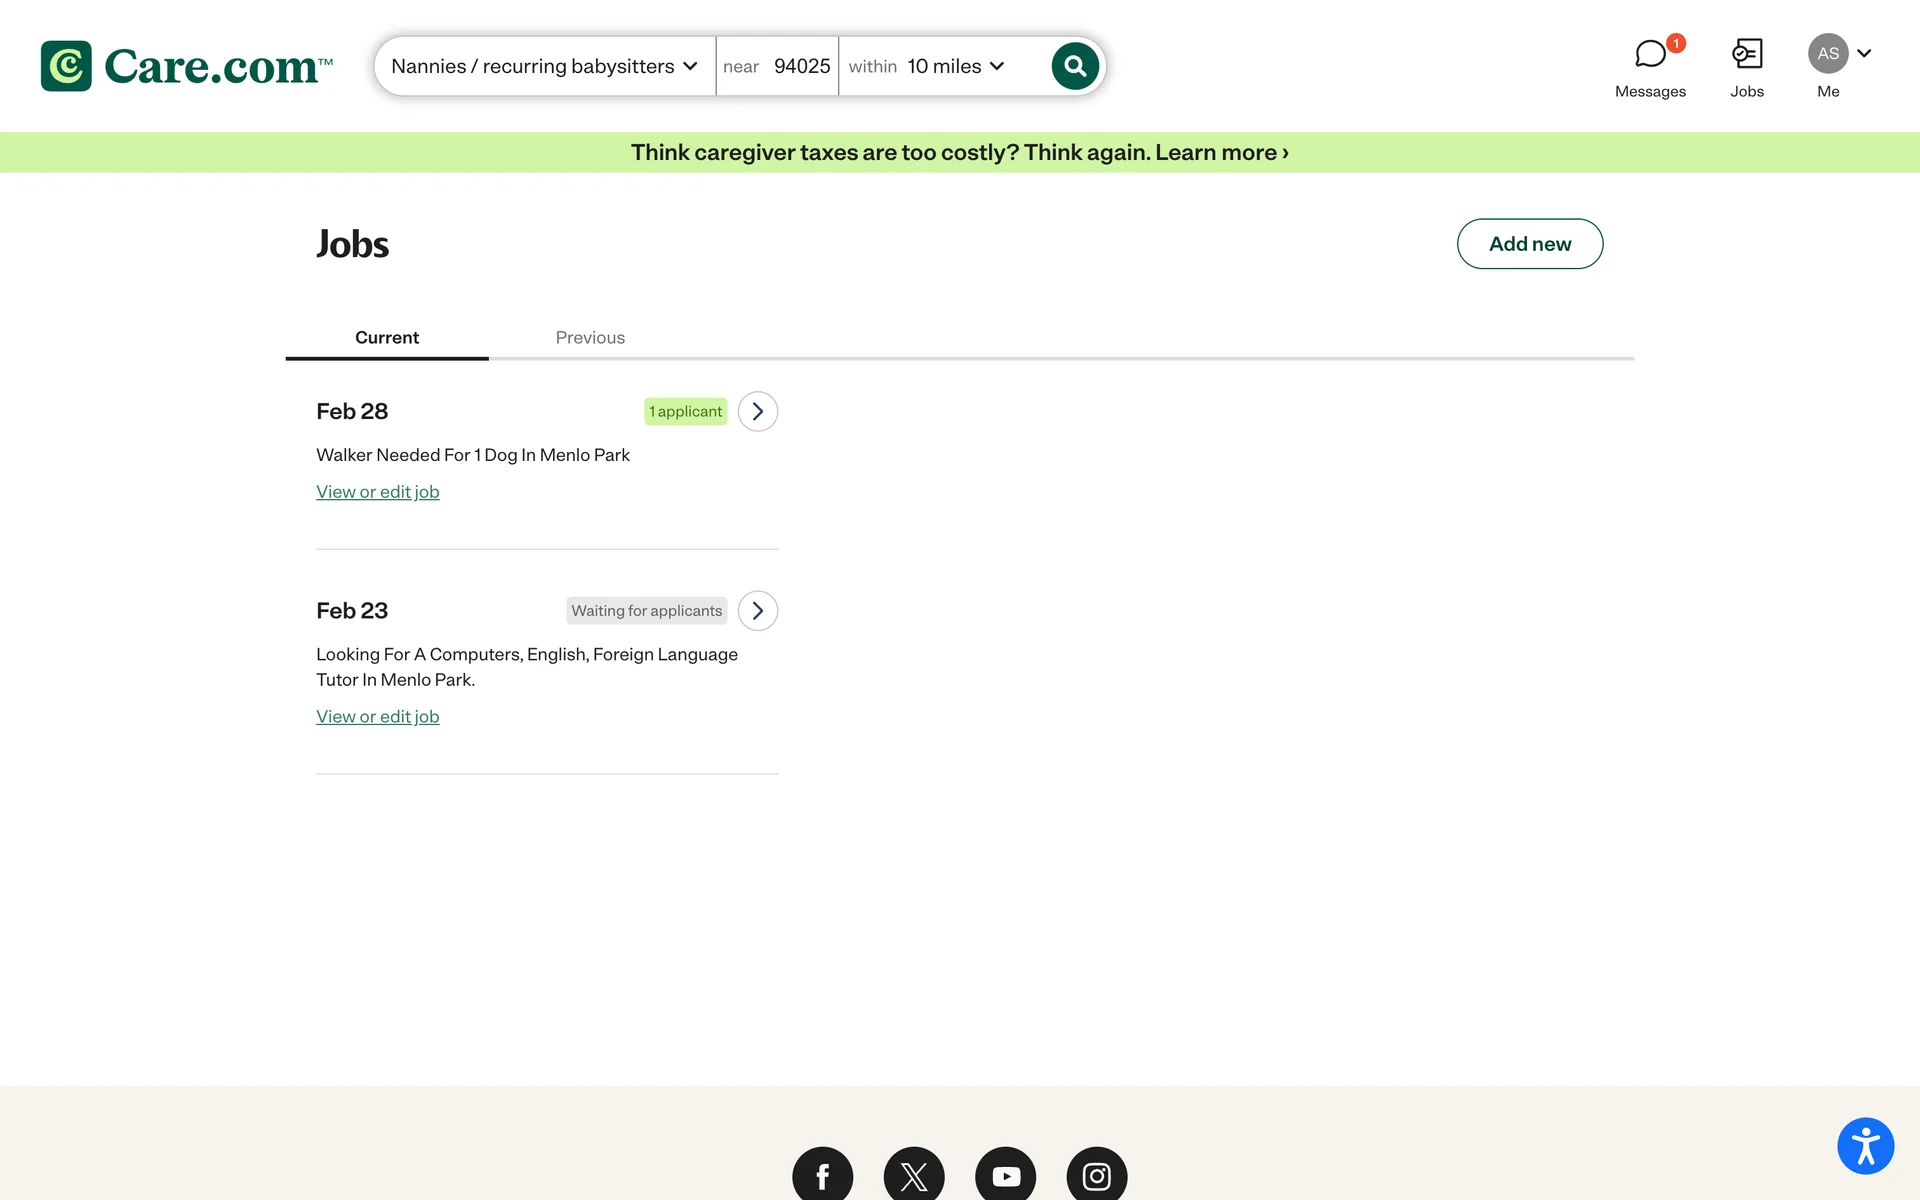Viewport: 1920px width, 1200px height.
Task: Open the Jobs icon in header
Action: pos(1746,54)
